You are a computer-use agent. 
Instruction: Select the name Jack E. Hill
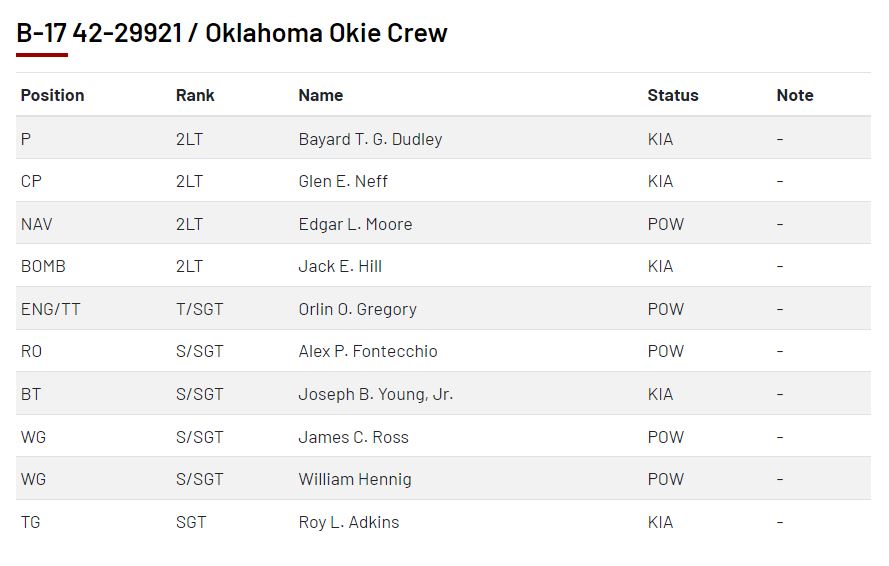click(x=340, y=266)
